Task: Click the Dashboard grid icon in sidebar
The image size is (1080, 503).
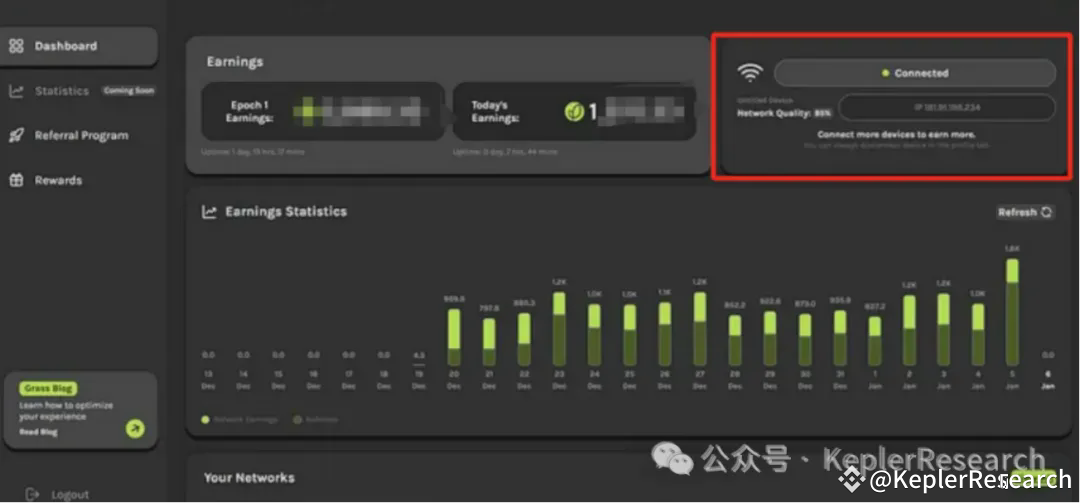Action: (16, 46)
